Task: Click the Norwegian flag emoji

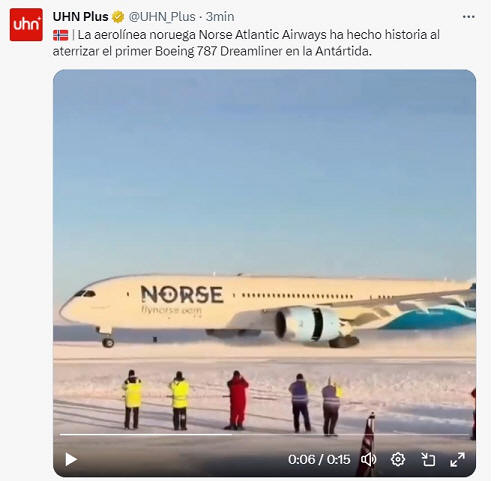Action: coord(60,35)
